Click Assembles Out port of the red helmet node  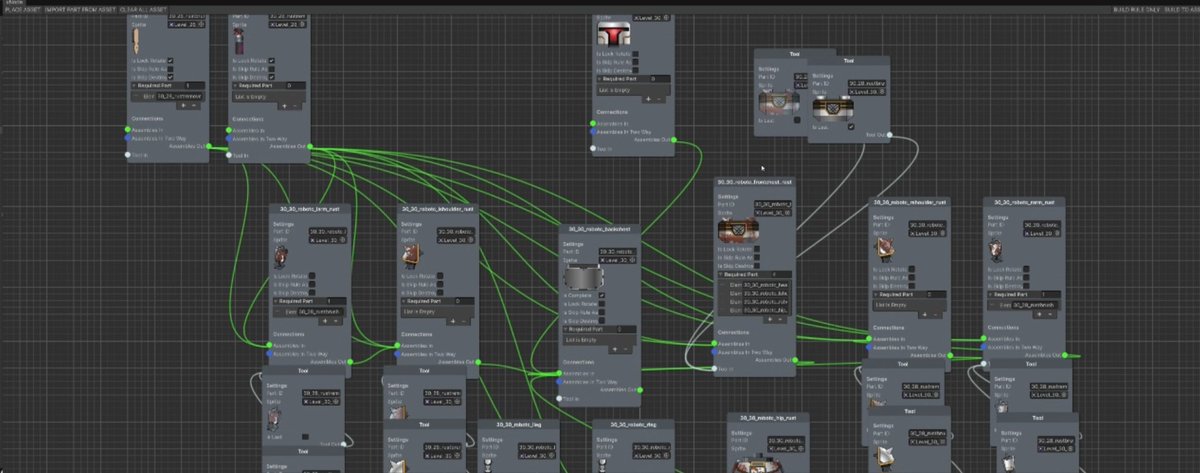click(x=674, y=140)
